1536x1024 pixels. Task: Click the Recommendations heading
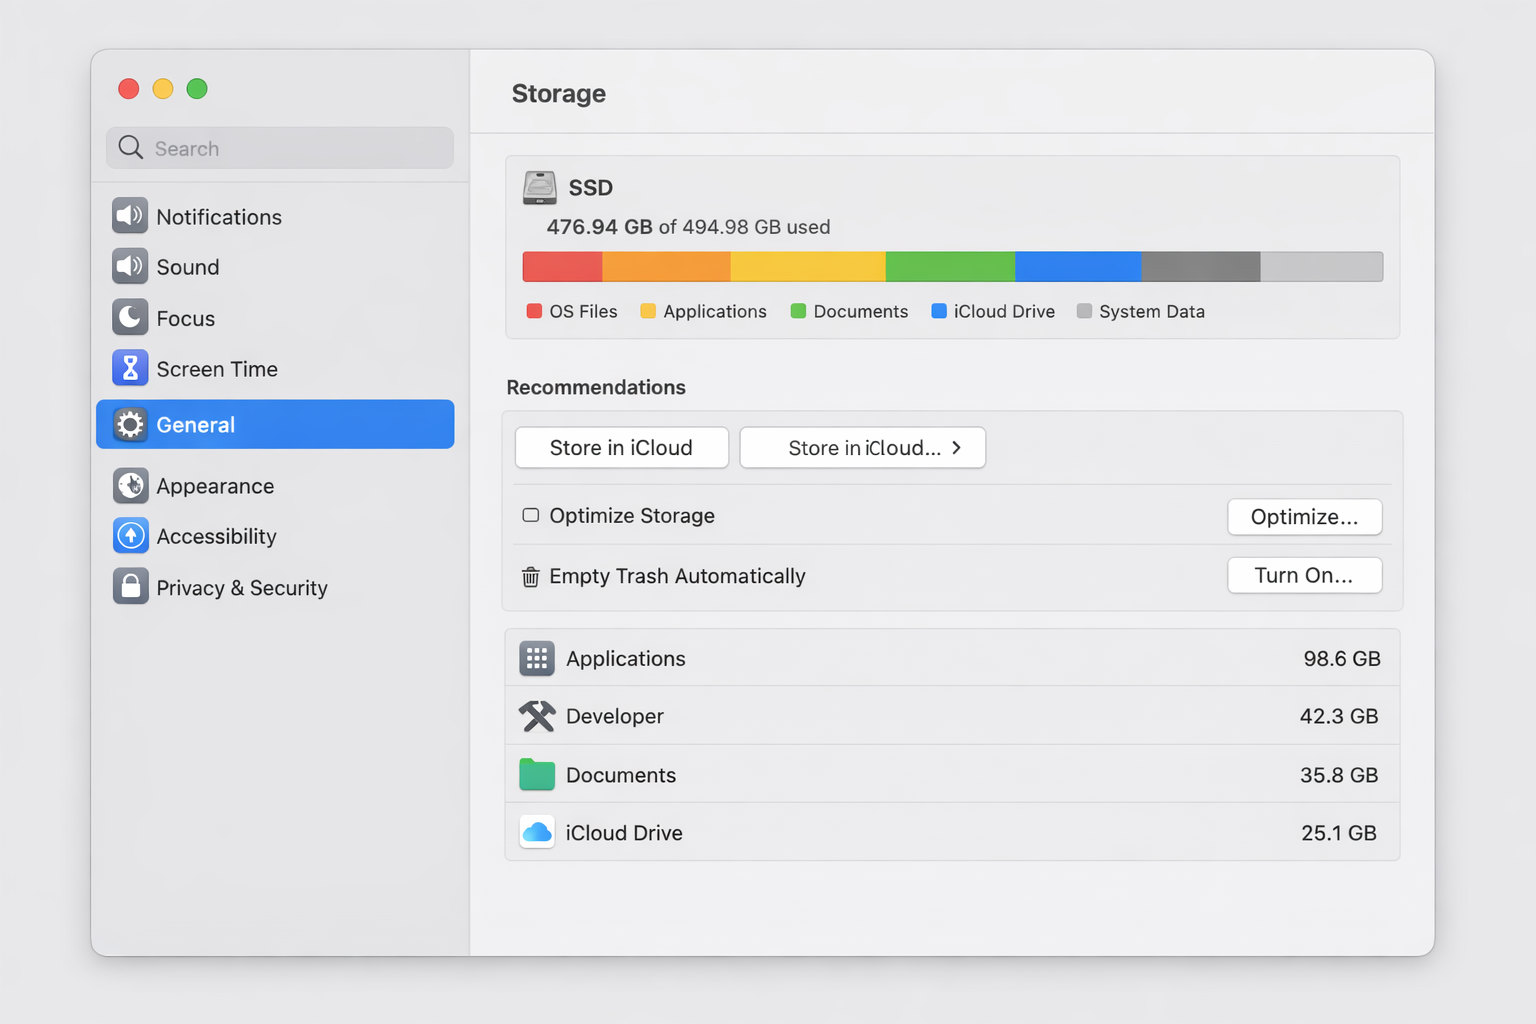(x=596, y=387)
